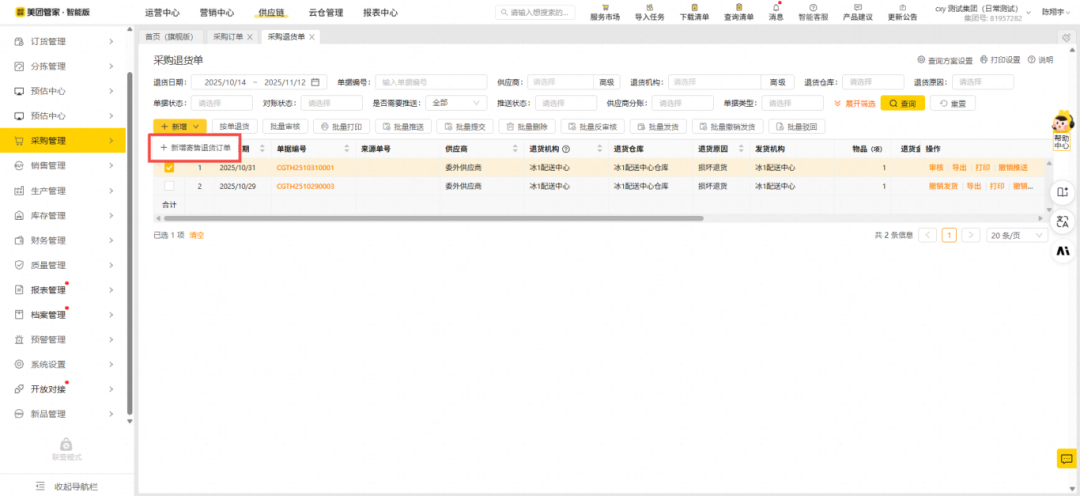Screen dimensions: 1080x496
Task: Open the 查询方案设置 gear icon
Action: tap(921, 60)
